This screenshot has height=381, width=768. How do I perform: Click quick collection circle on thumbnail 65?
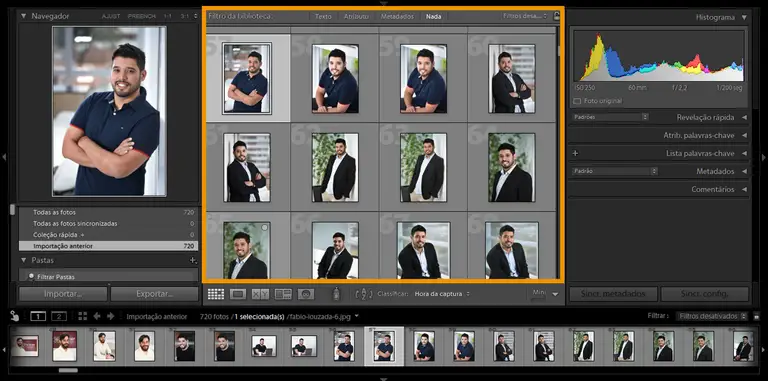(264, 228)
